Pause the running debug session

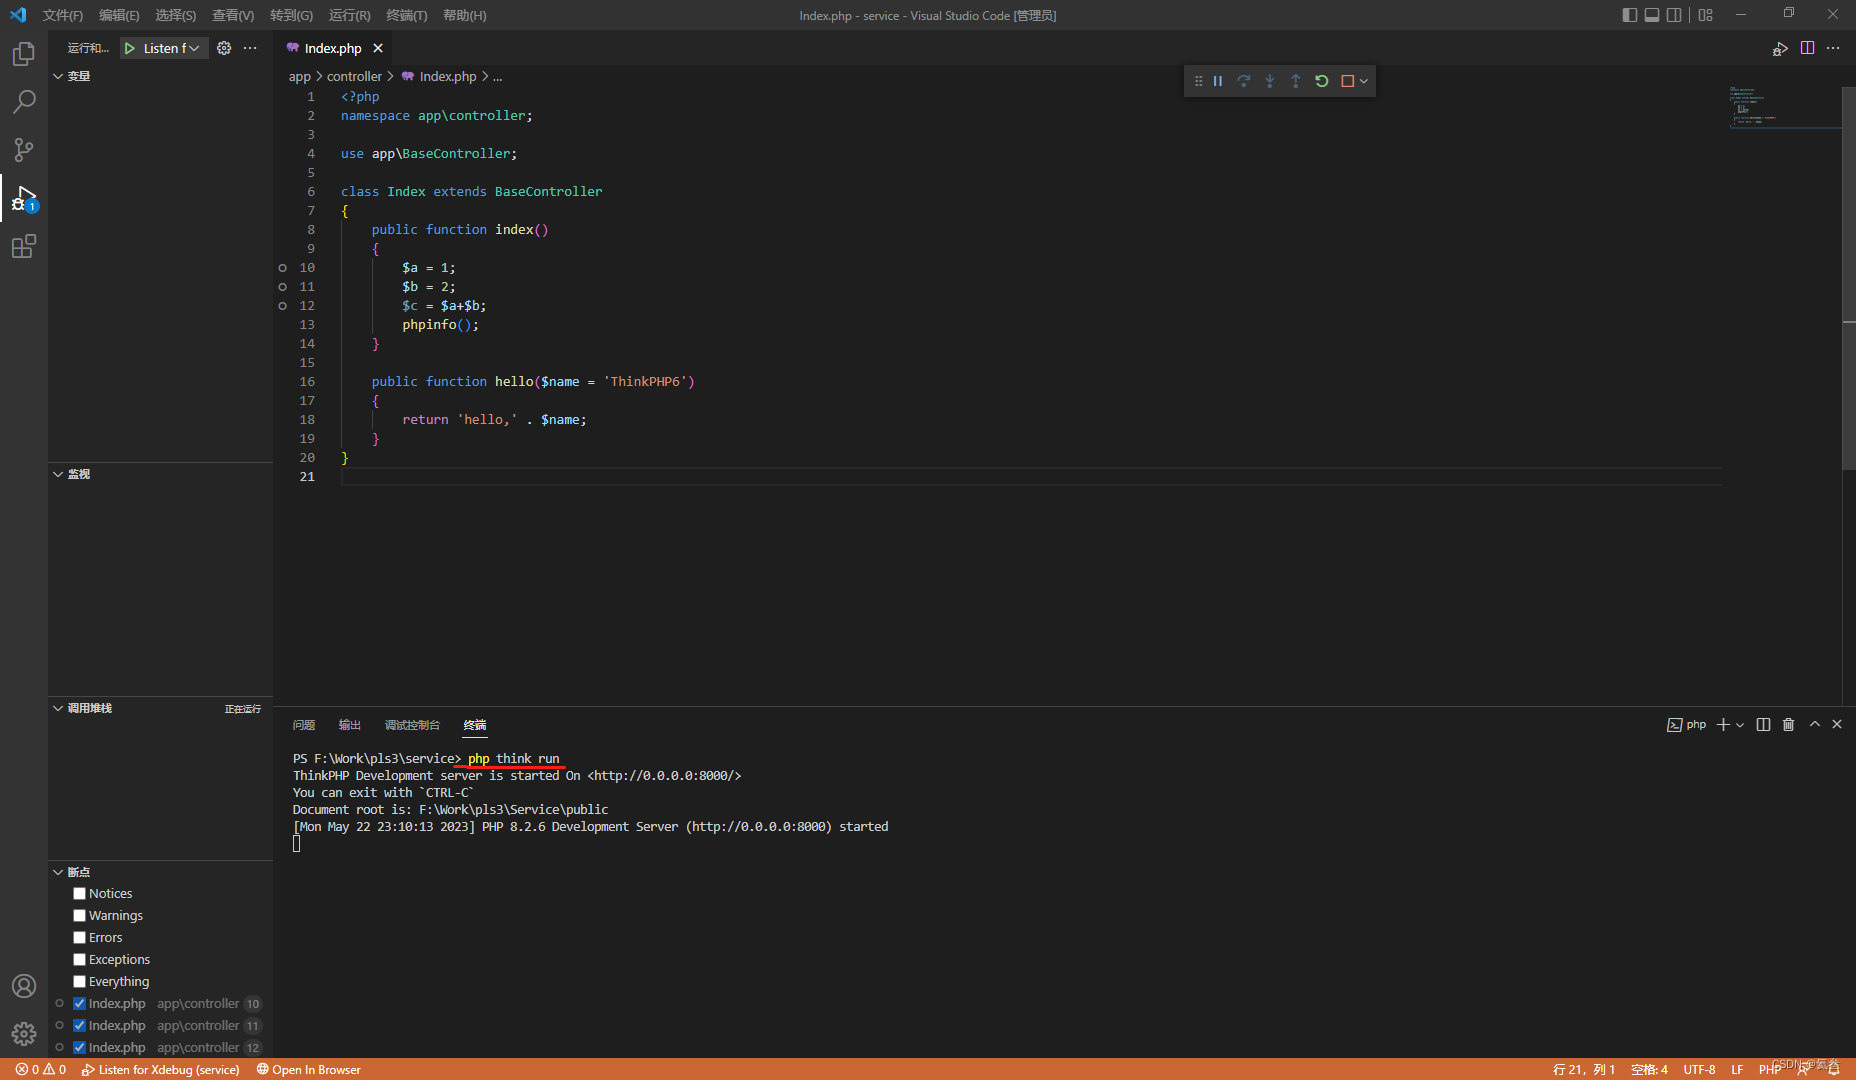1218,81
